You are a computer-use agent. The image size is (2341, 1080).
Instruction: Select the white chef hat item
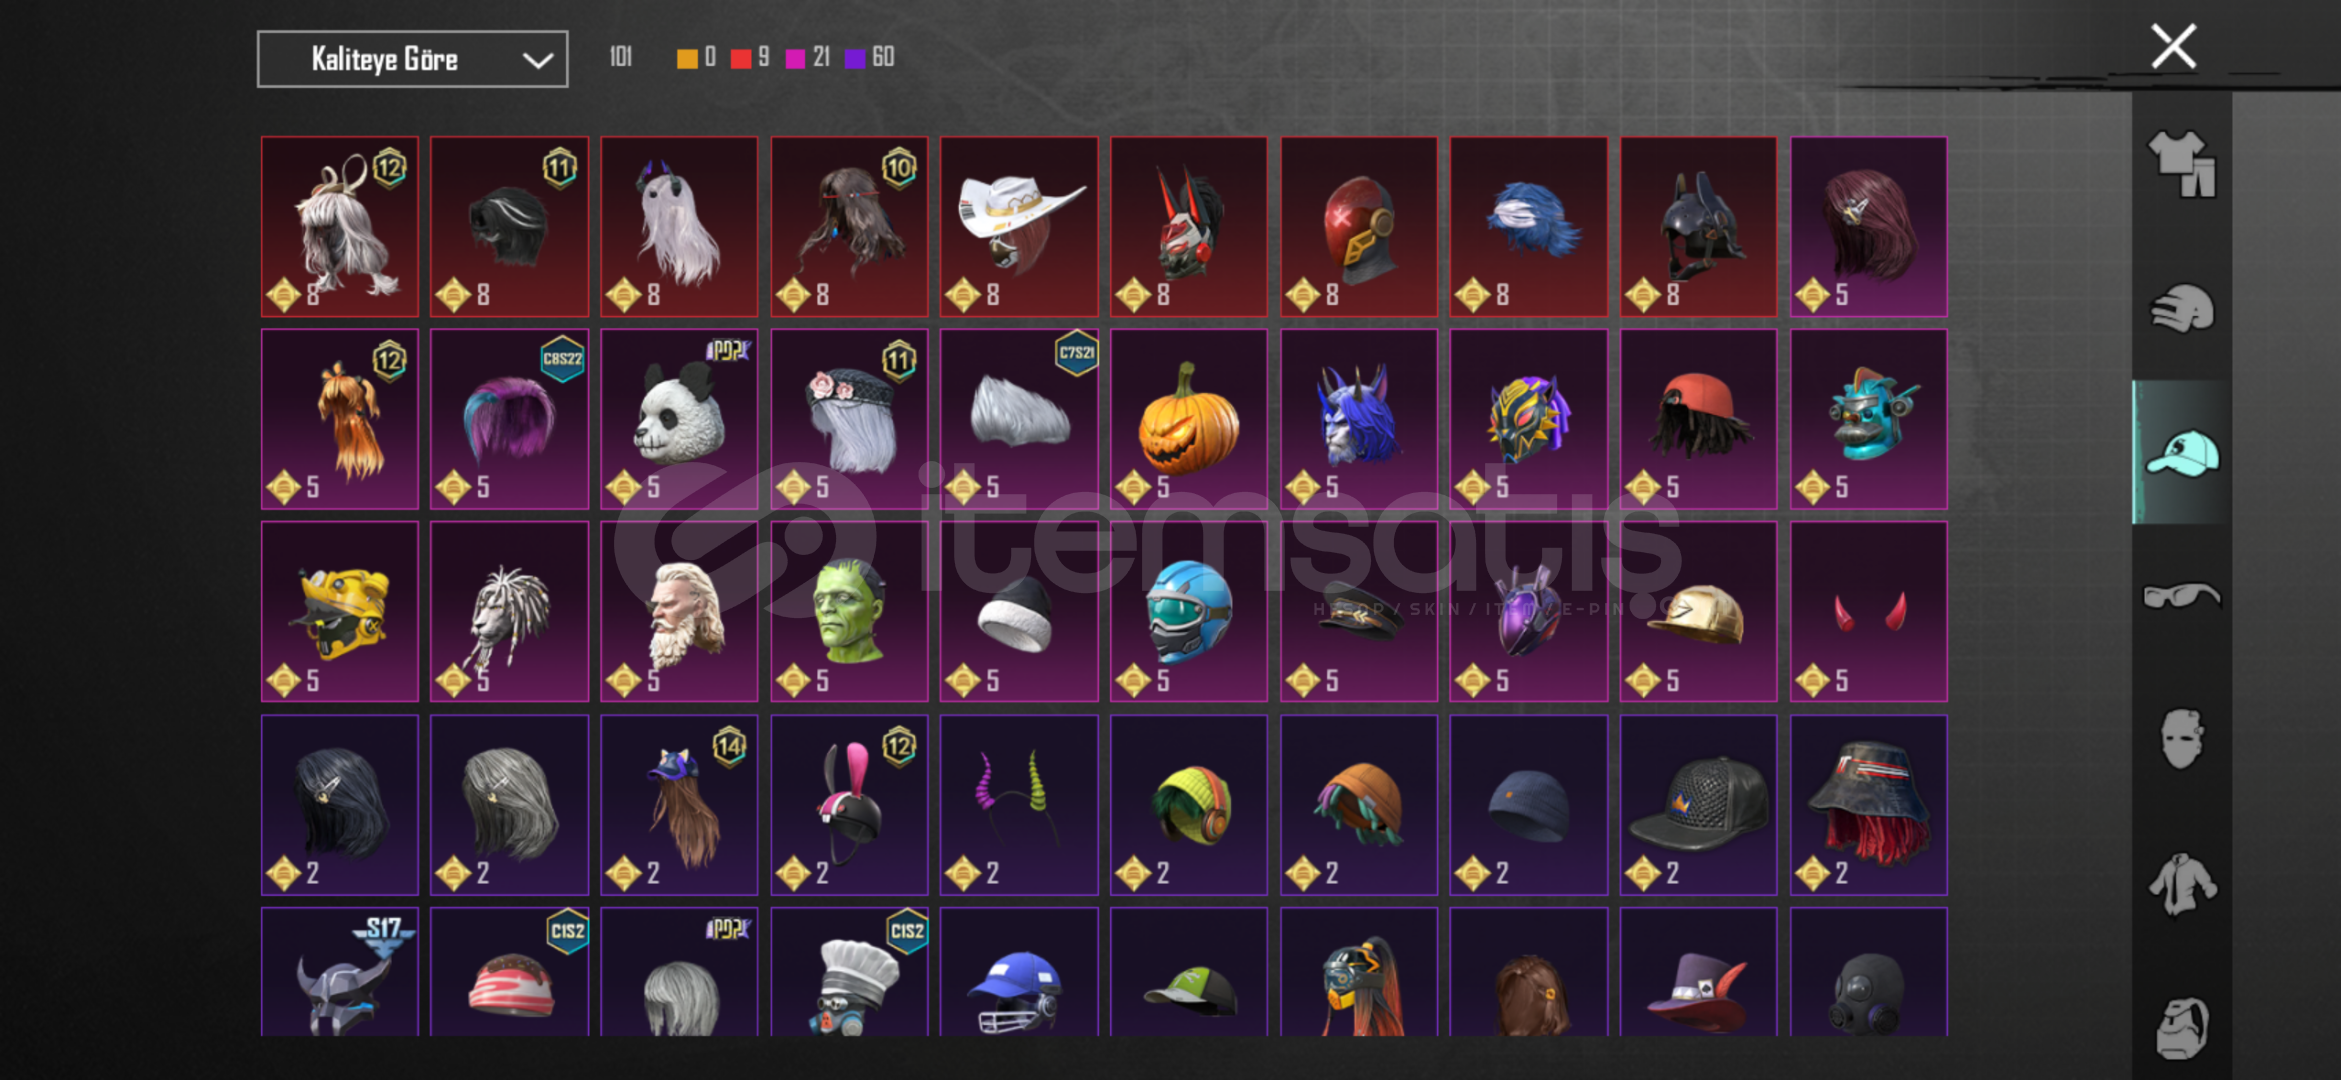pos(849,971)
